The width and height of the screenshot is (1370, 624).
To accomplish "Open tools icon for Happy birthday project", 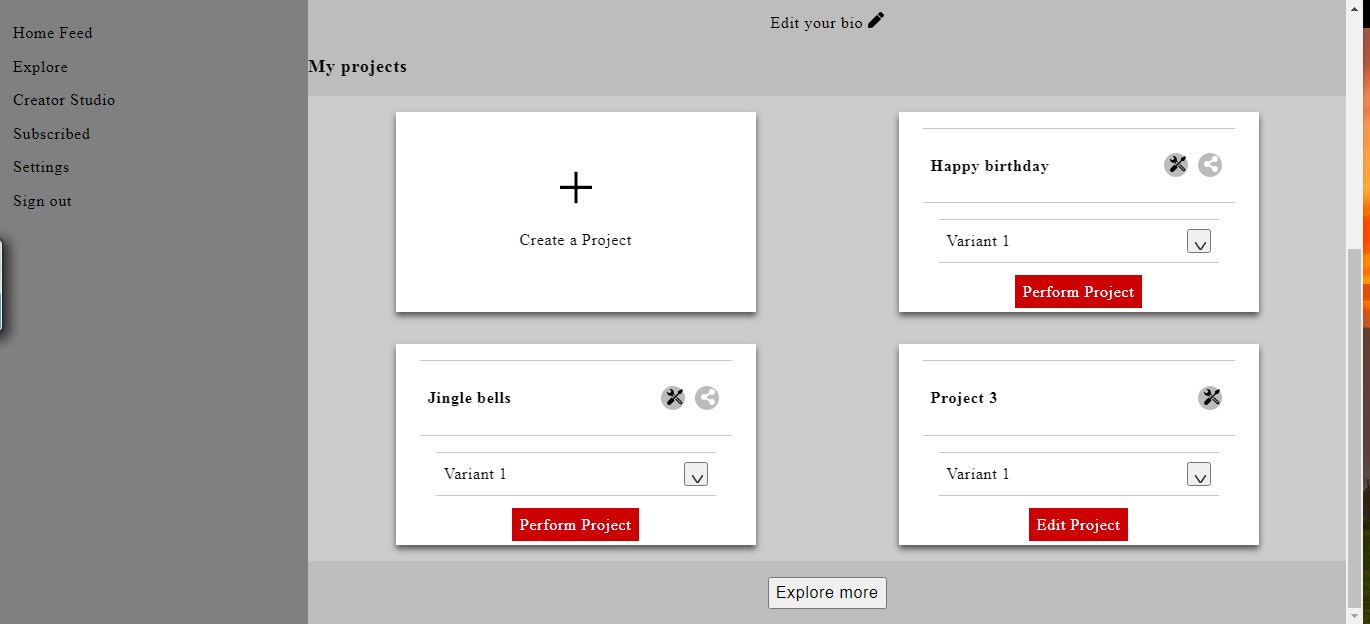I will [1176, 165].
